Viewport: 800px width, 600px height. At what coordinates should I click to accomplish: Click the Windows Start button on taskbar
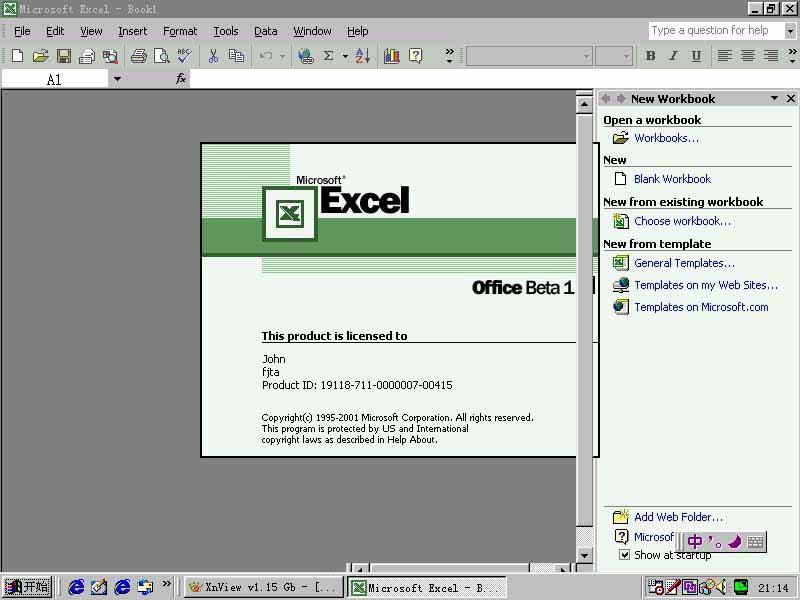coord(27,587)
